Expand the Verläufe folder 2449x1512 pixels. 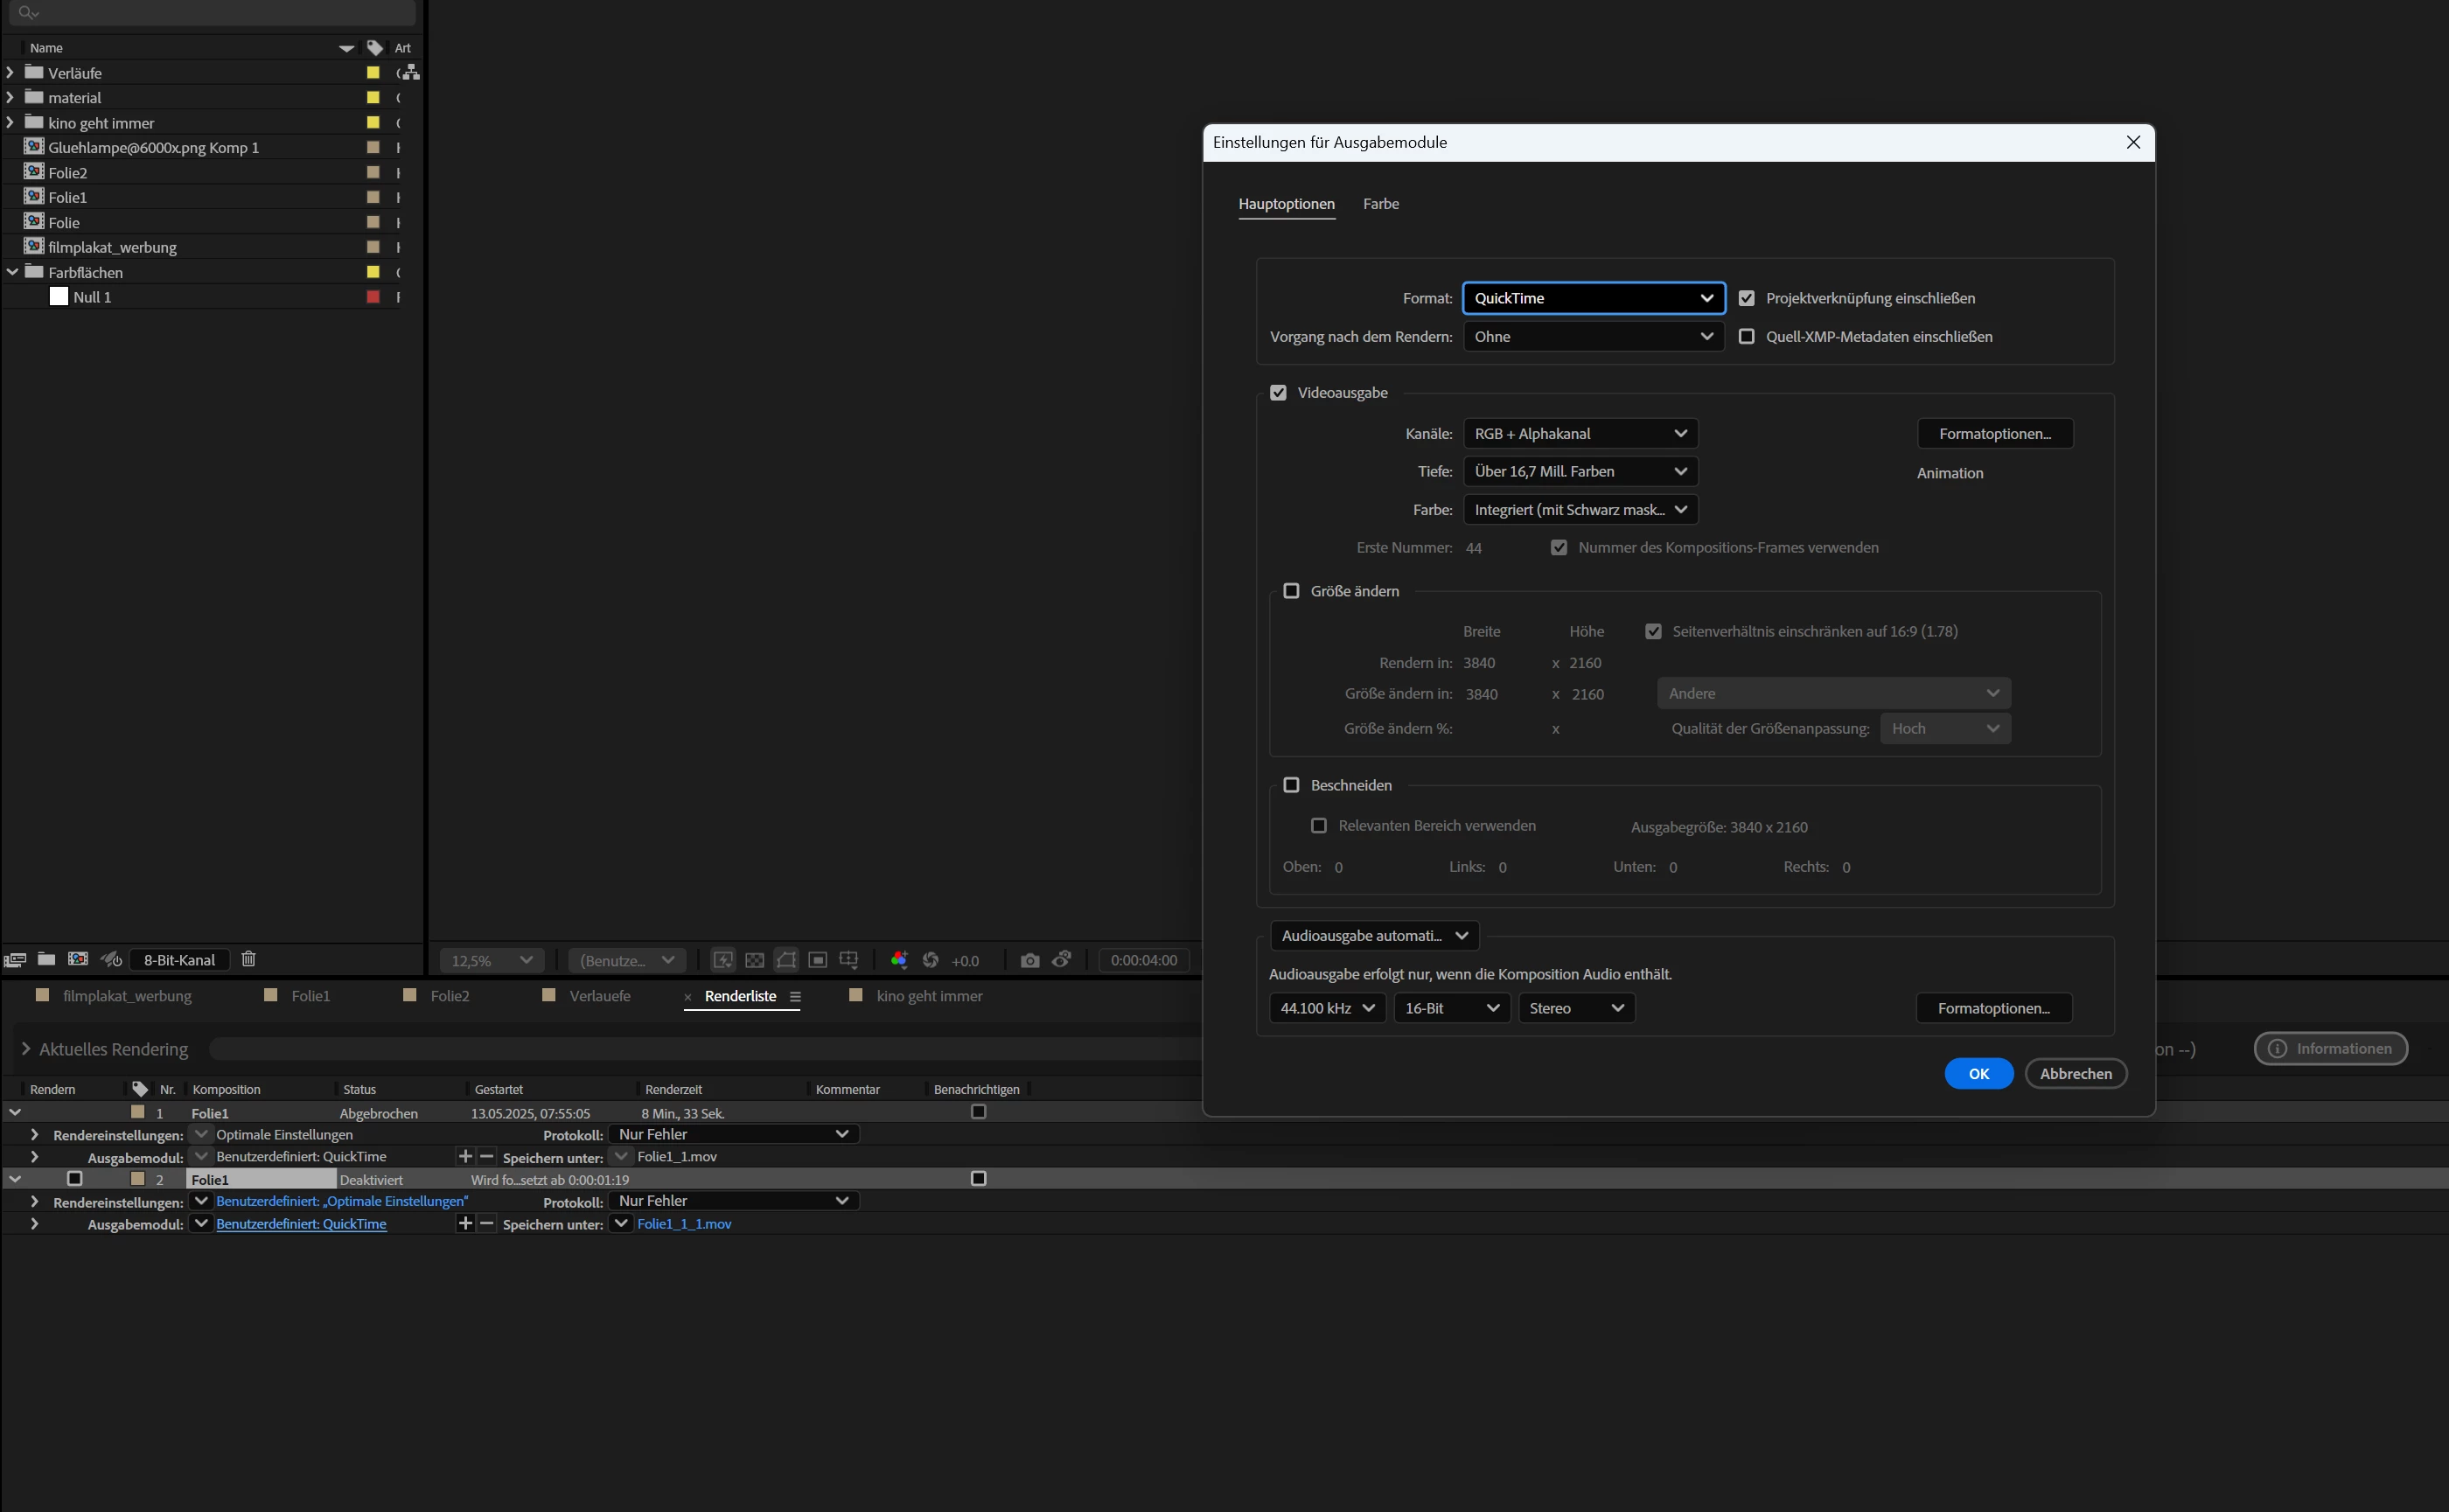click(11, 73)
